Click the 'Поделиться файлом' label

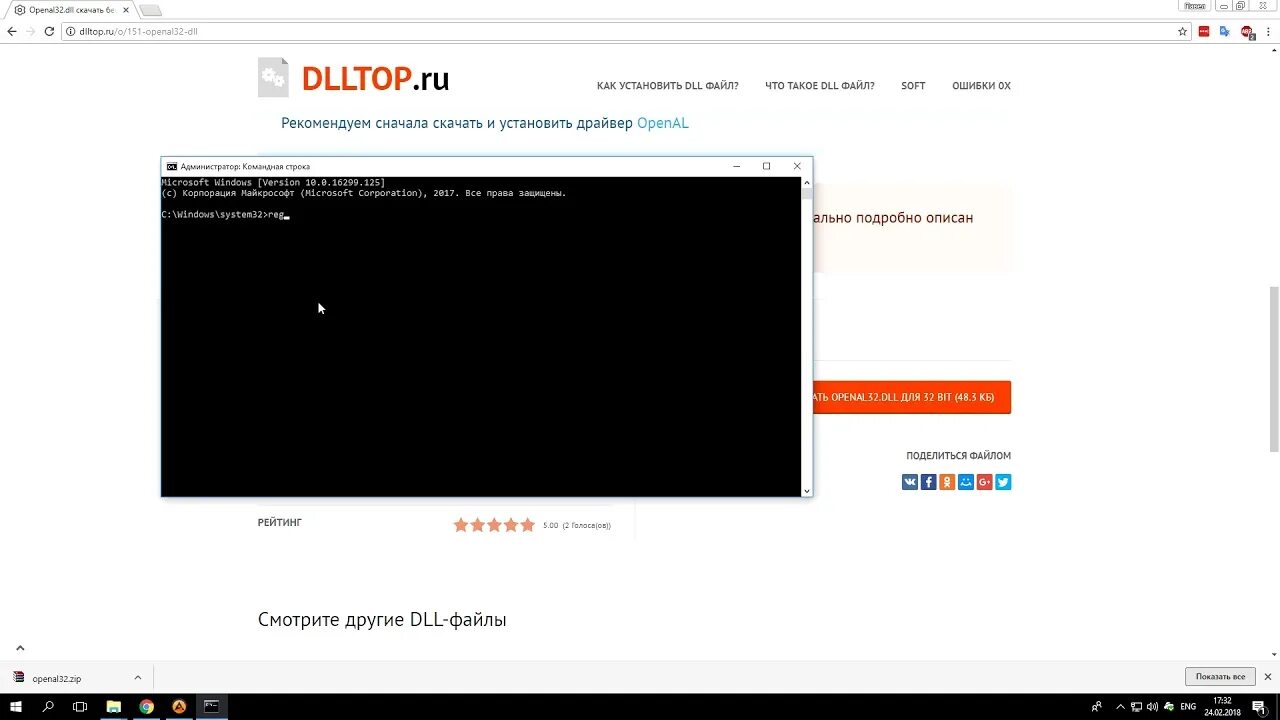[x=958, y=456]
